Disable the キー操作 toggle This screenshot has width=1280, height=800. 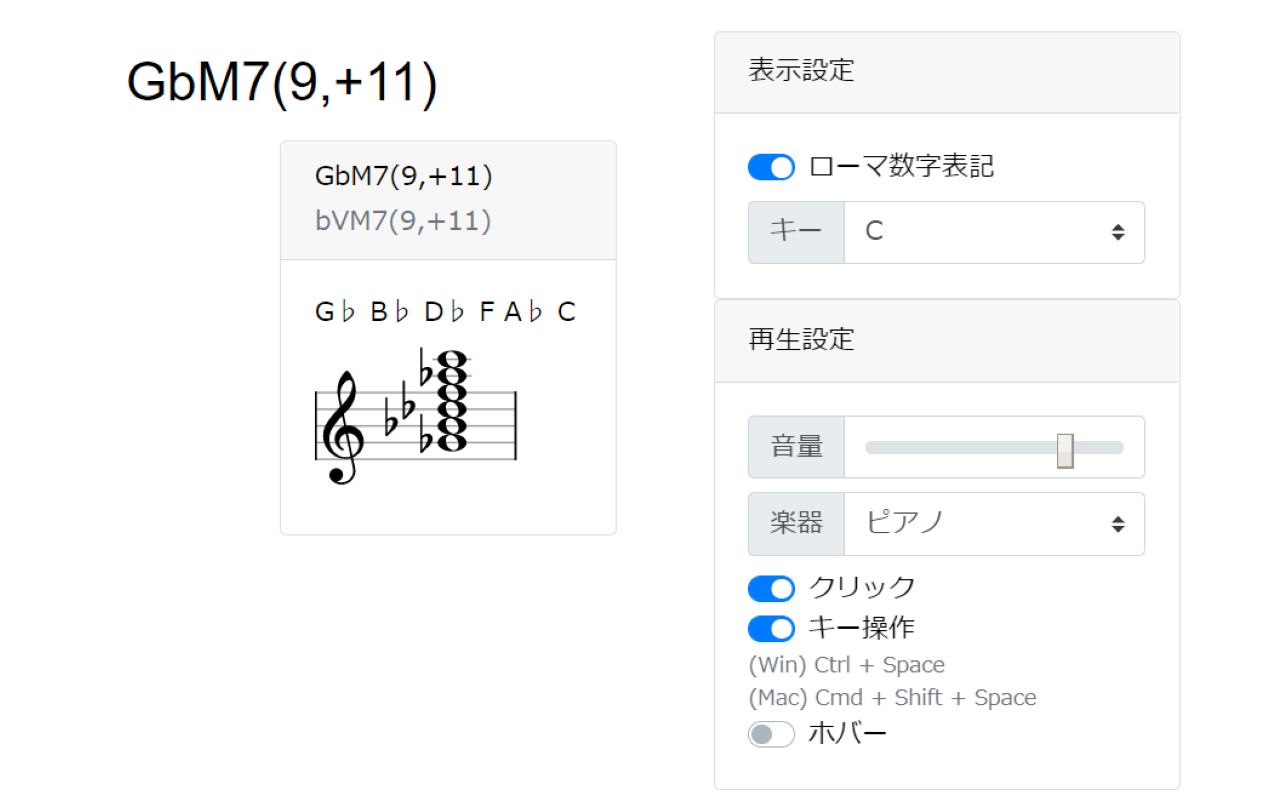771,628
